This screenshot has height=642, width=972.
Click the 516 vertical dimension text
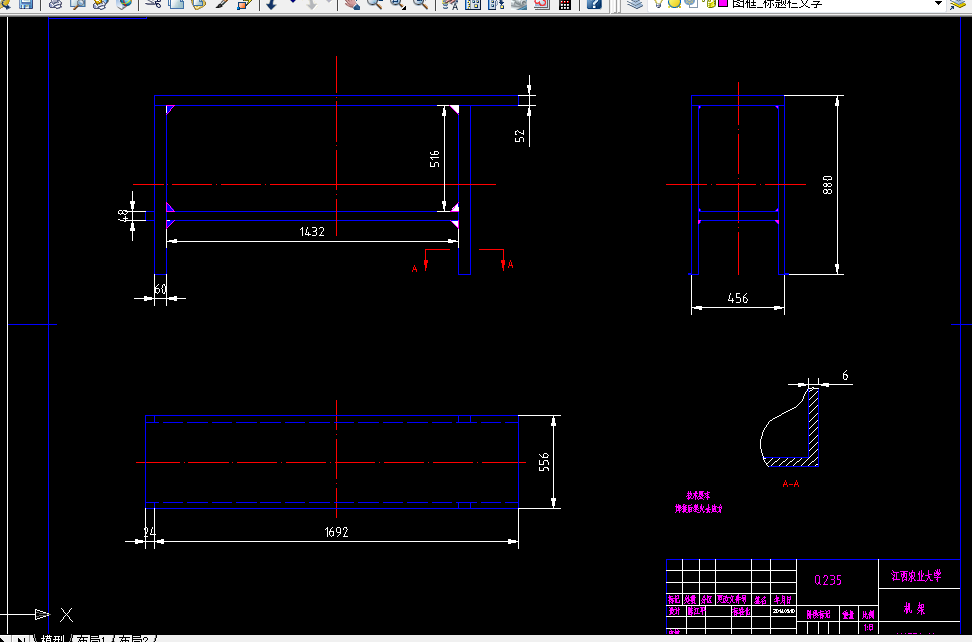(435, 159)
